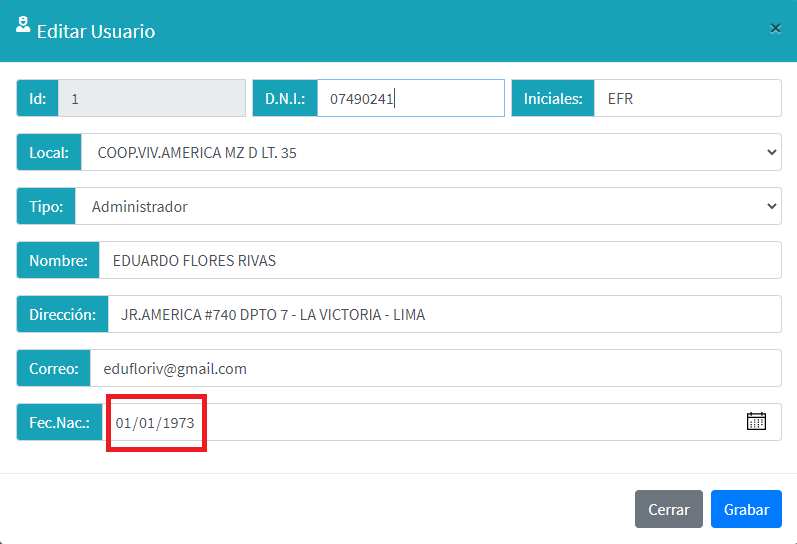Click the user icon in the header

(x=23, y=26)
